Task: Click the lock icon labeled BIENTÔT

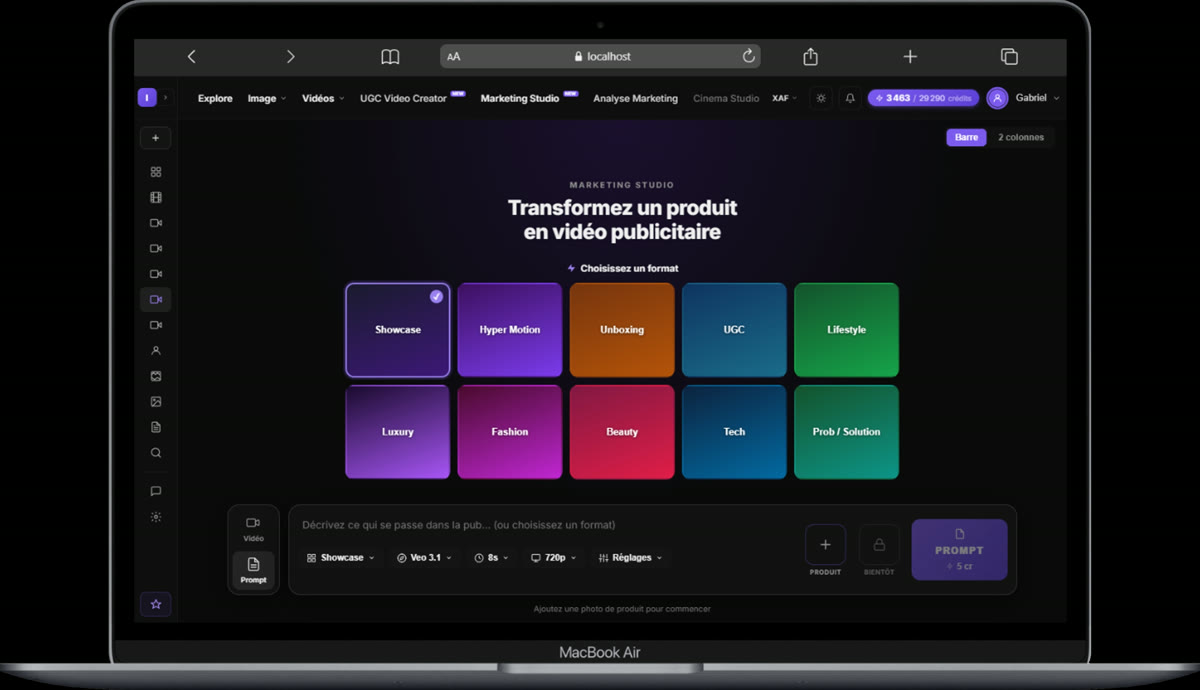Action: (x=879, y=545)
